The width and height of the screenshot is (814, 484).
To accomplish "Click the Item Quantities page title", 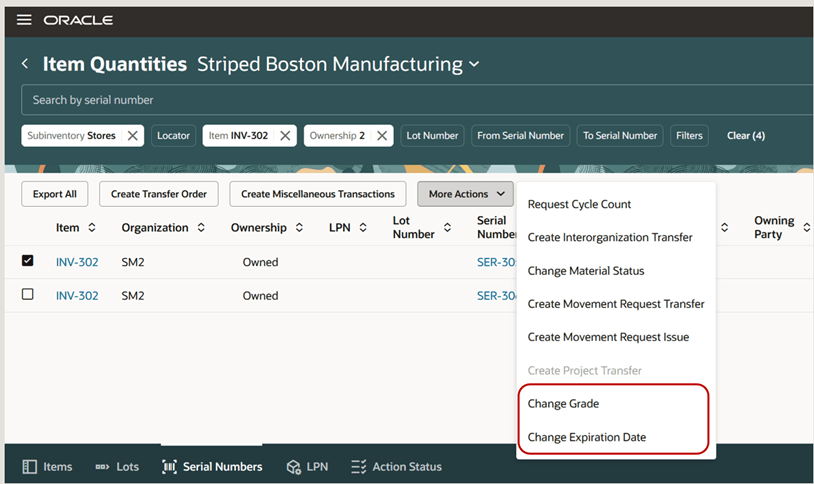I will 115,64.
